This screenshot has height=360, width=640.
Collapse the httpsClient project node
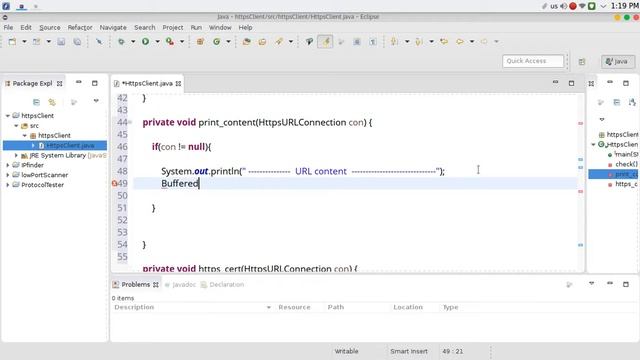coord(8,116)
